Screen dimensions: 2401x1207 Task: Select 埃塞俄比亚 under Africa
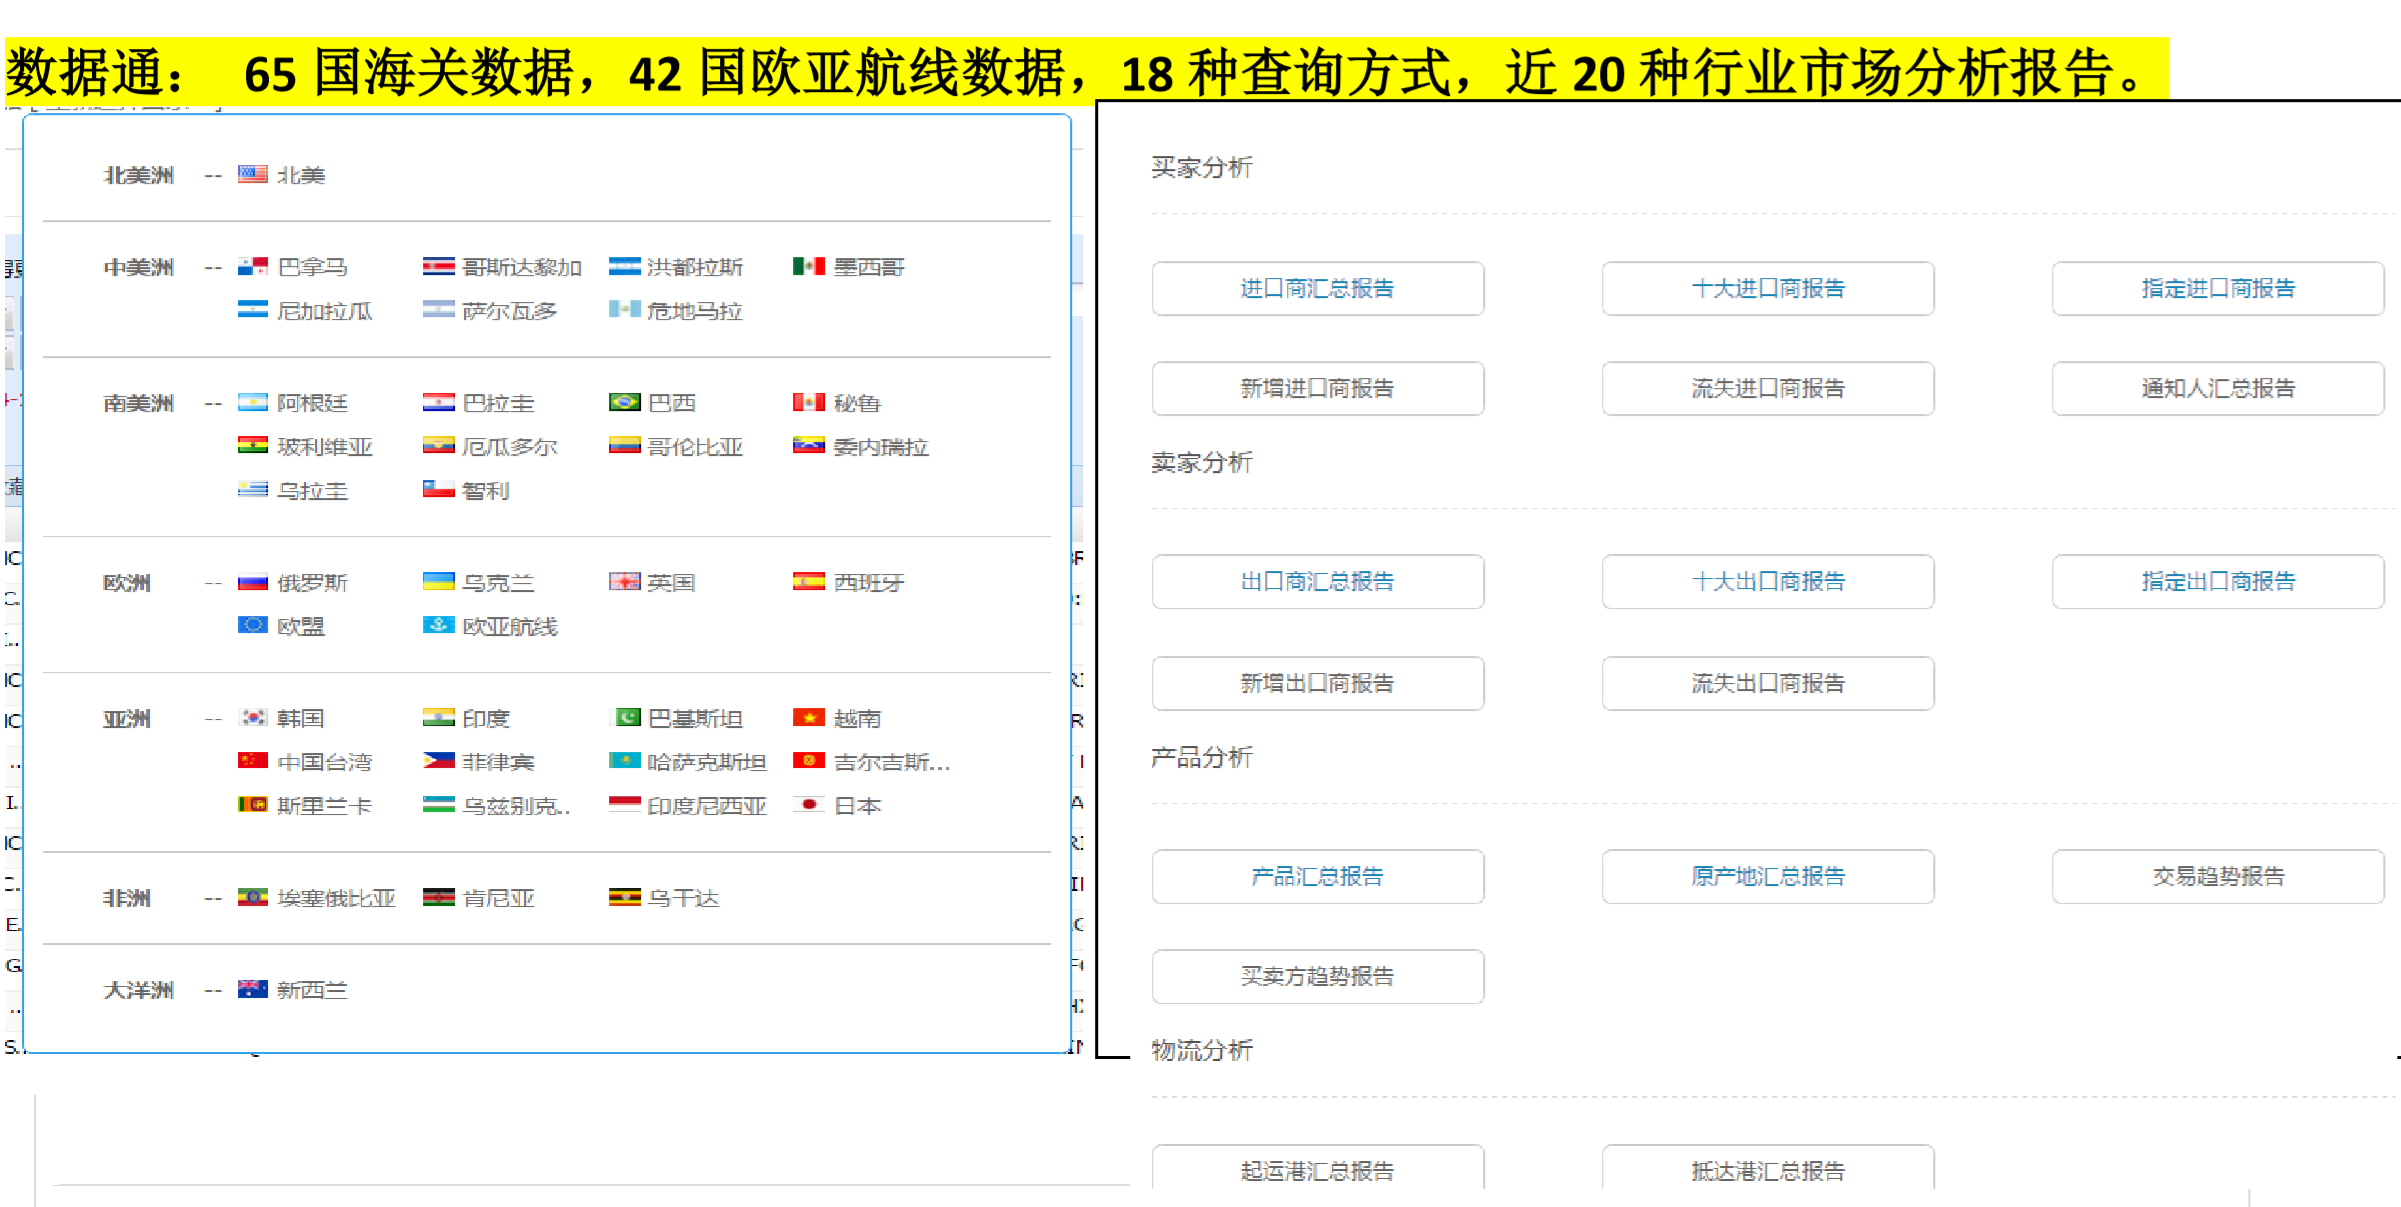[x=336, y=897]
